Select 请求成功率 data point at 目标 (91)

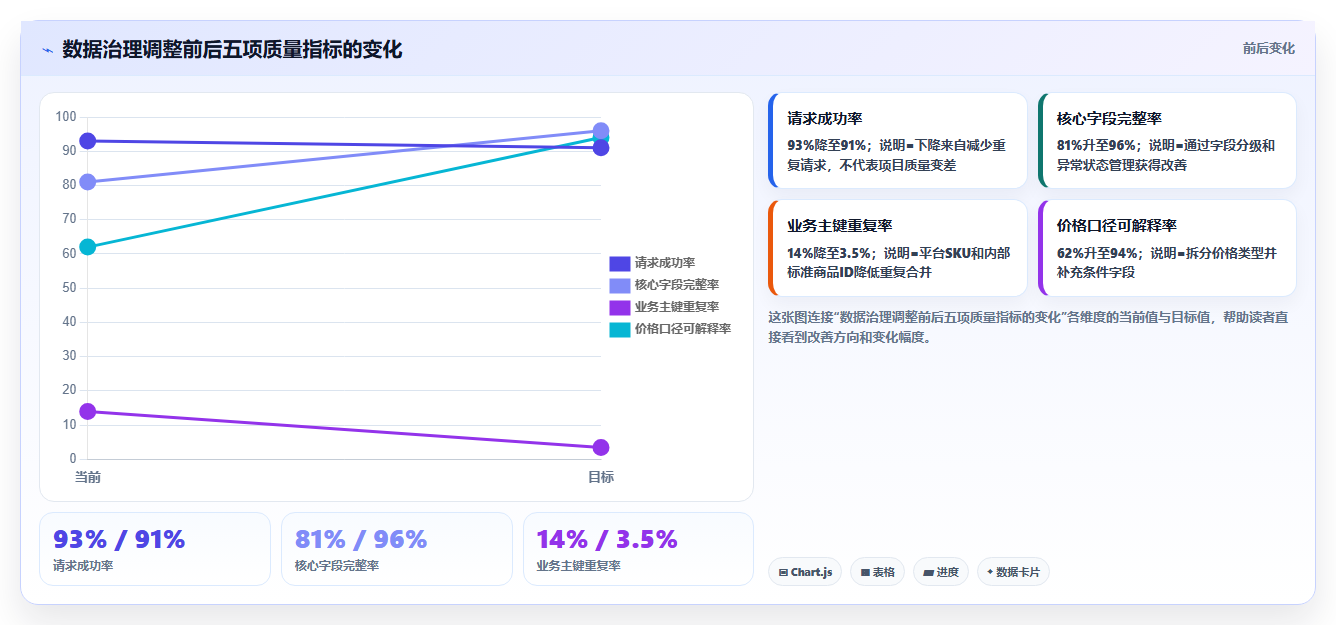601,148
